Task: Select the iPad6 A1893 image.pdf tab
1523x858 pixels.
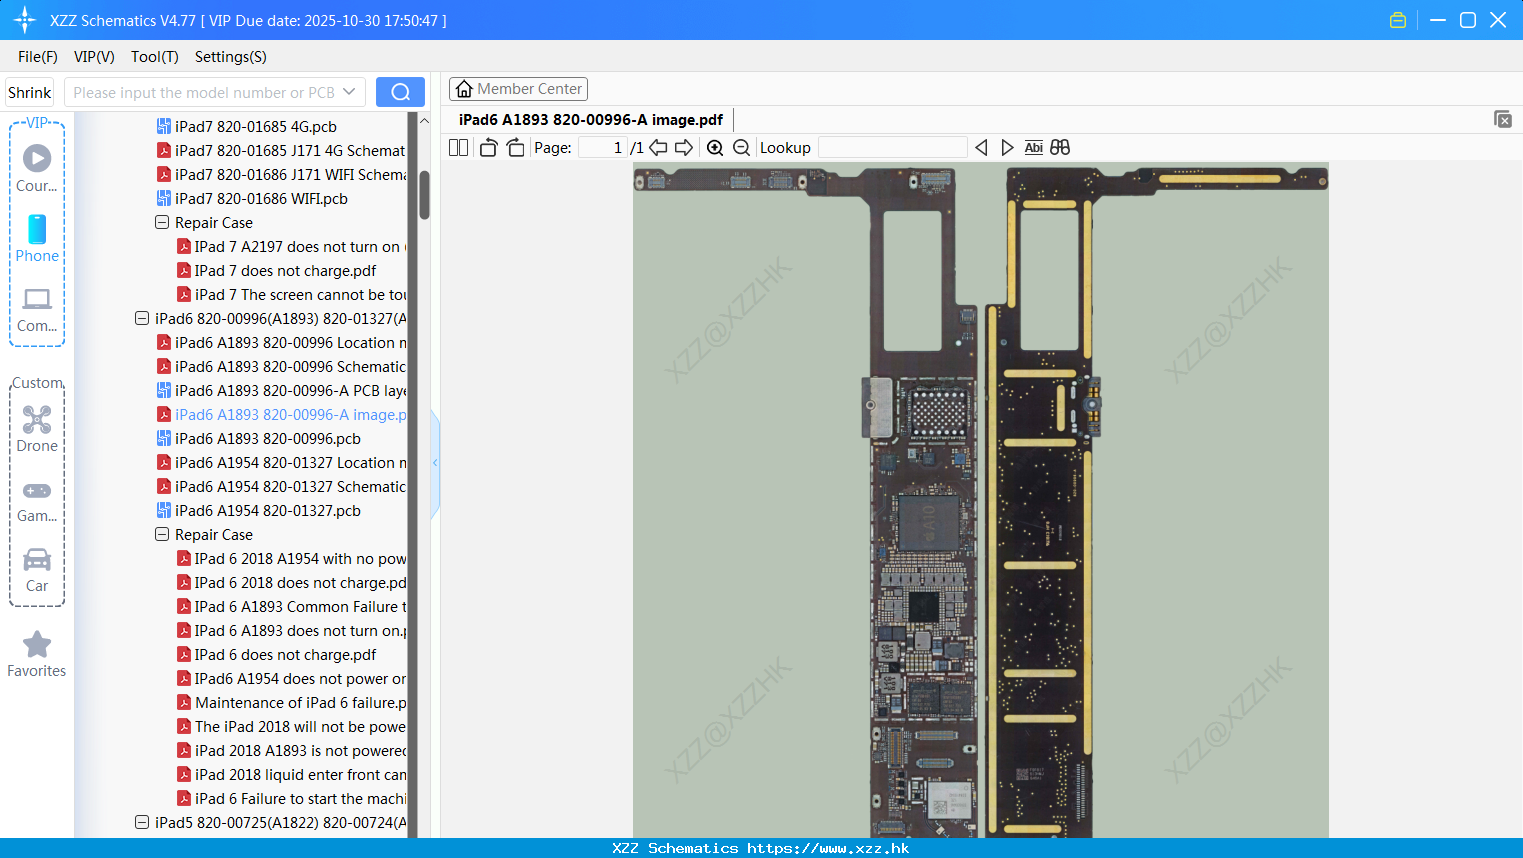Action: coord(591,120)
